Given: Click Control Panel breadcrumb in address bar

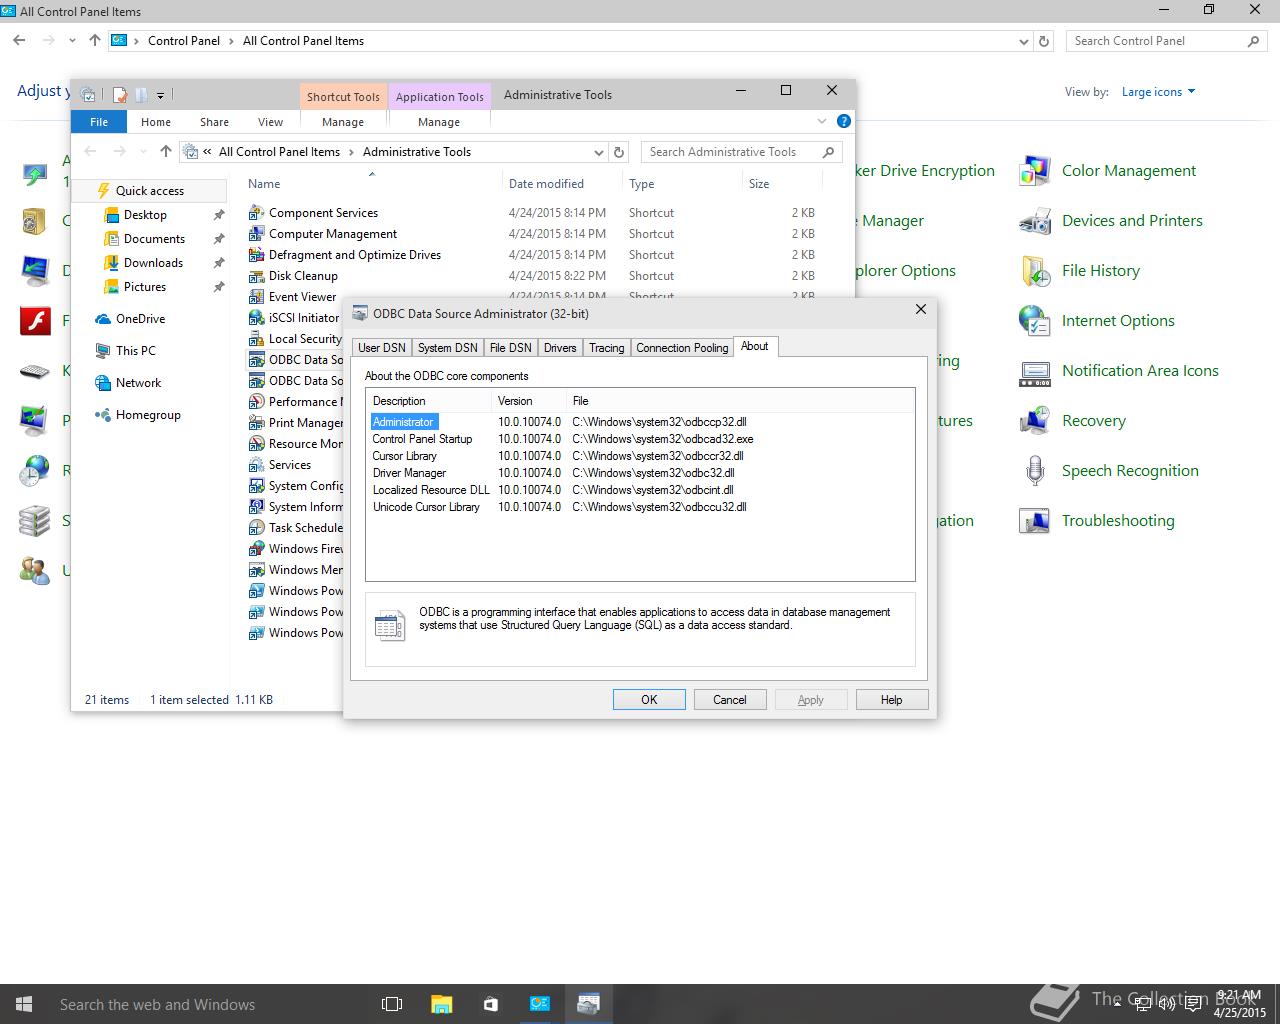Looking at the screenshot, I should [184, 41].
